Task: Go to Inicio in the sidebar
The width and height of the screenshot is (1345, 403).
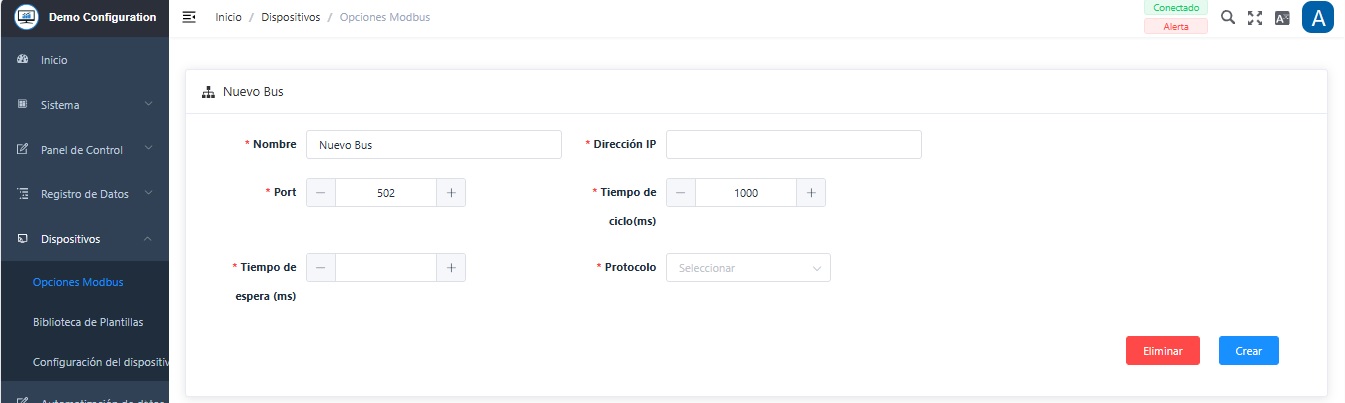Action: click(x=54, y=60)
